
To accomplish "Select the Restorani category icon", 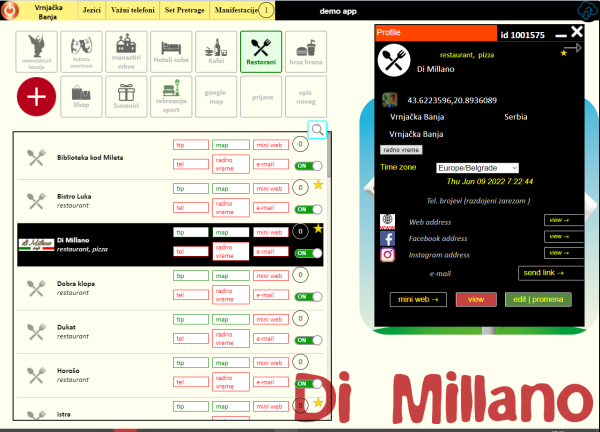I will coord(259,50).
